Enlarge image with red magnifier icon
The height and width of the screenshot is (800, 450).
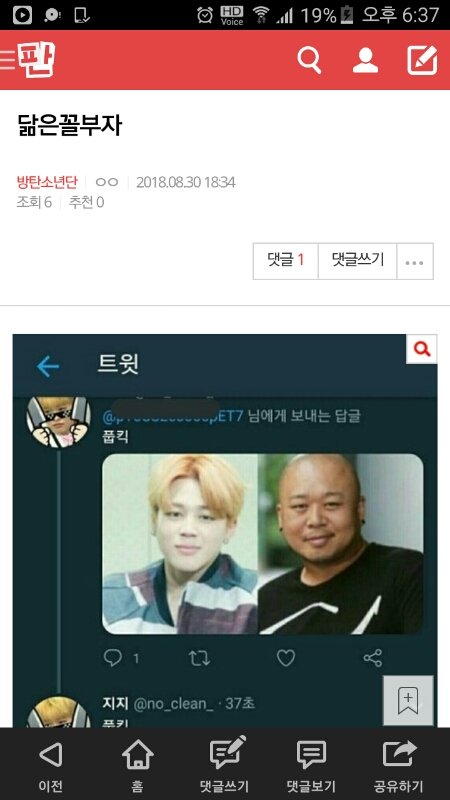421,349
